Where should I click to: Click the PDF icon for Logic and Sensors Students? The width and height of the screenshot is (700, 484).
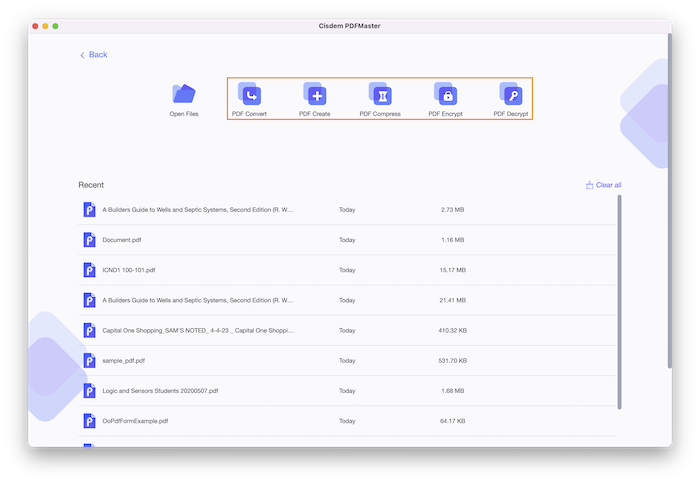89,391
